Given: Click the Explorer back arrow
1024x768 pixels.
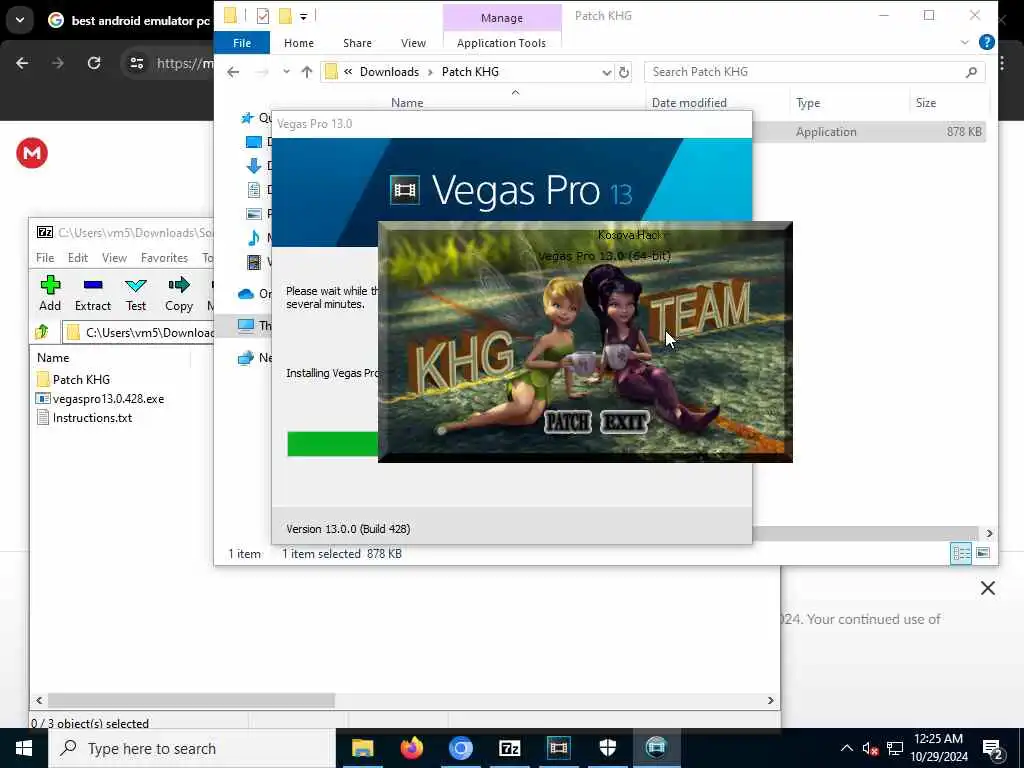Looking at the screenshot, I should [233, 72].
